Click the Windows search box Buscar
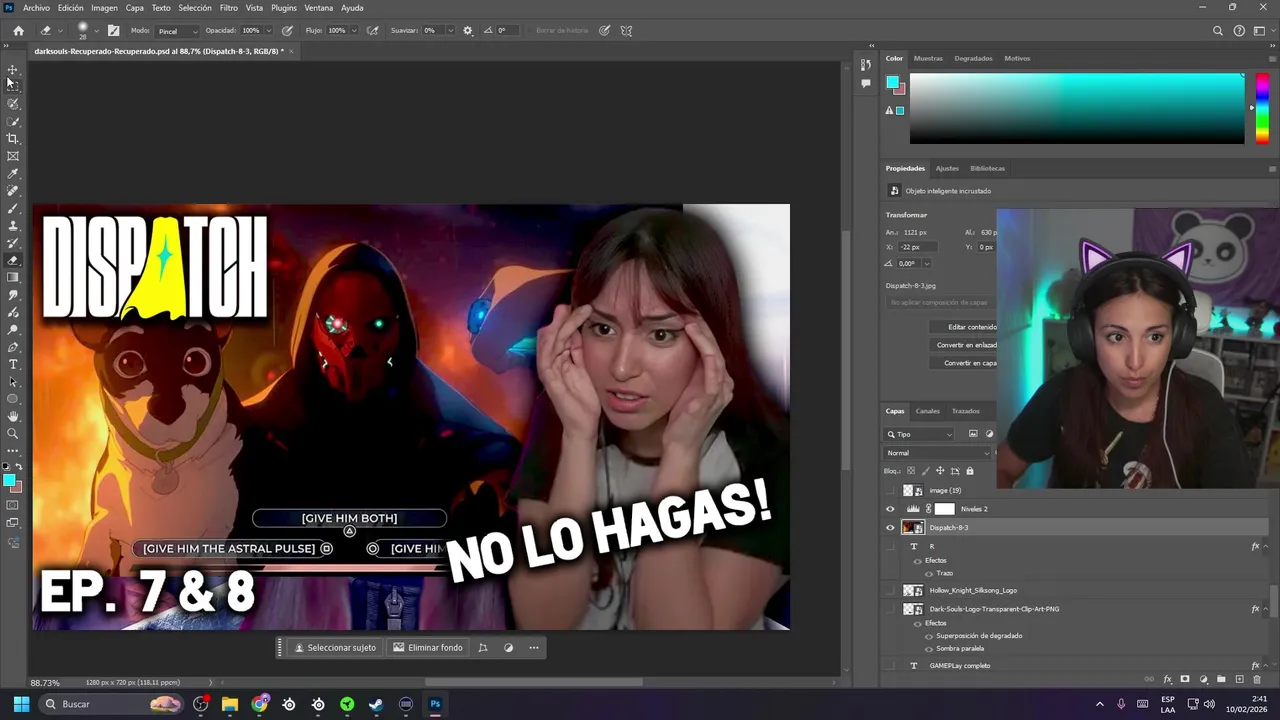Screen dimensions: 1280x720 pos(110,704)
